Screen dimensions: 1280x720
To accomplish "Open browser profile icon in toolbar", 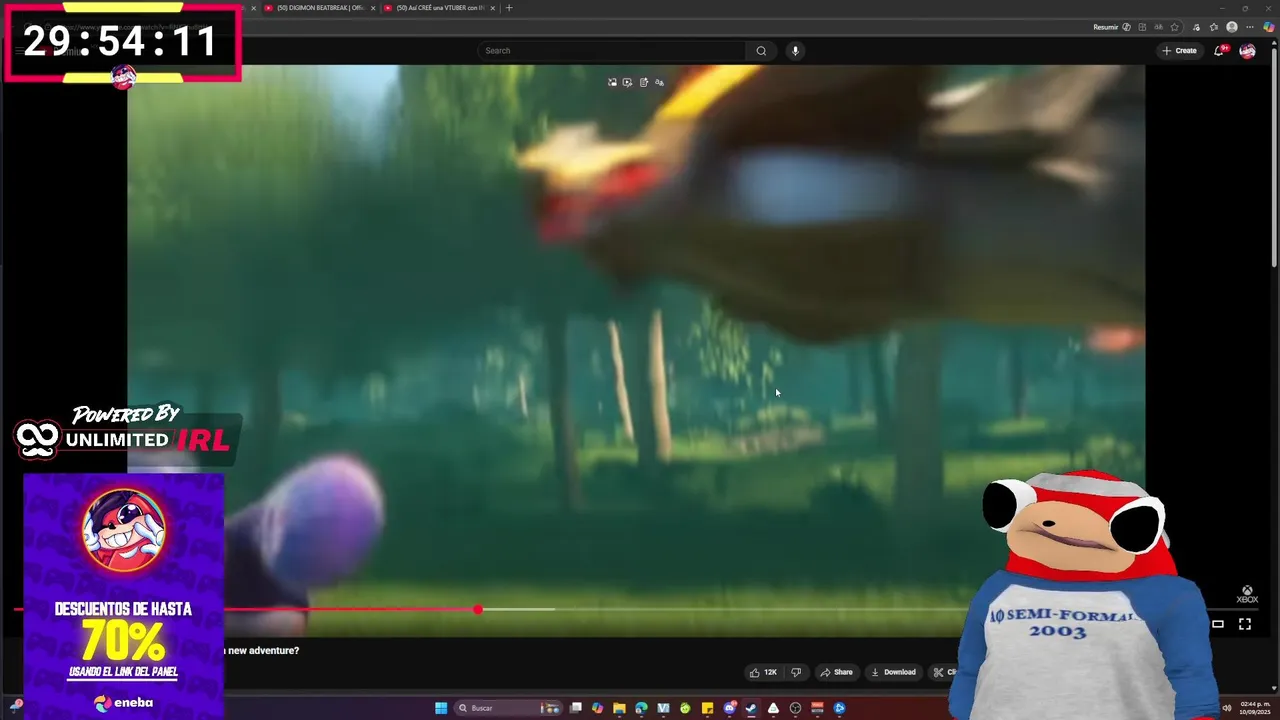I will tap(1232, 27).
